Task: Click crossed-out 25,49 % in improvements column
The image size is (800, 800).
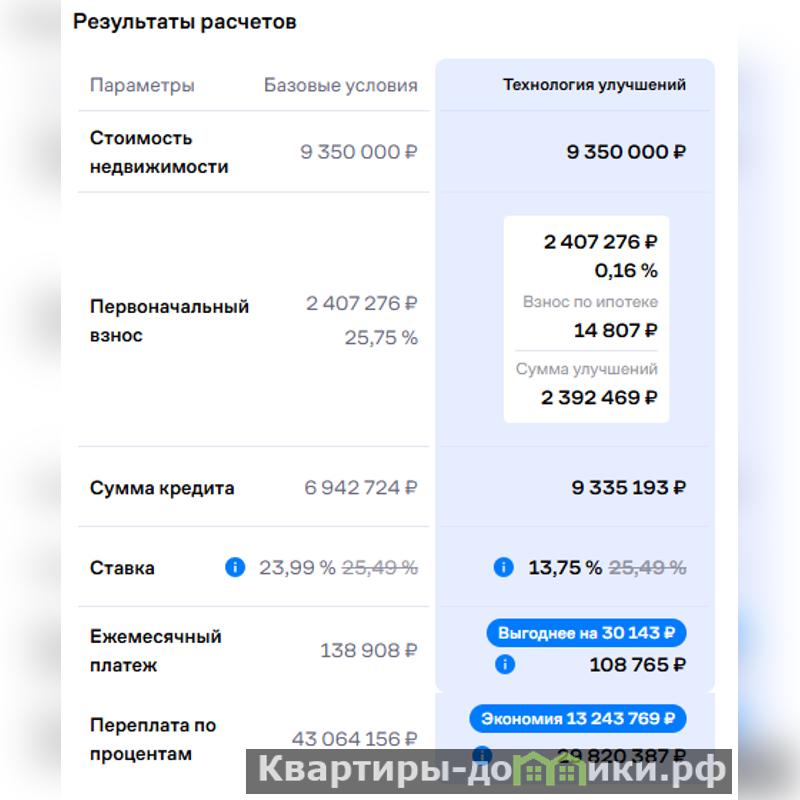Action: click(648, 568)
